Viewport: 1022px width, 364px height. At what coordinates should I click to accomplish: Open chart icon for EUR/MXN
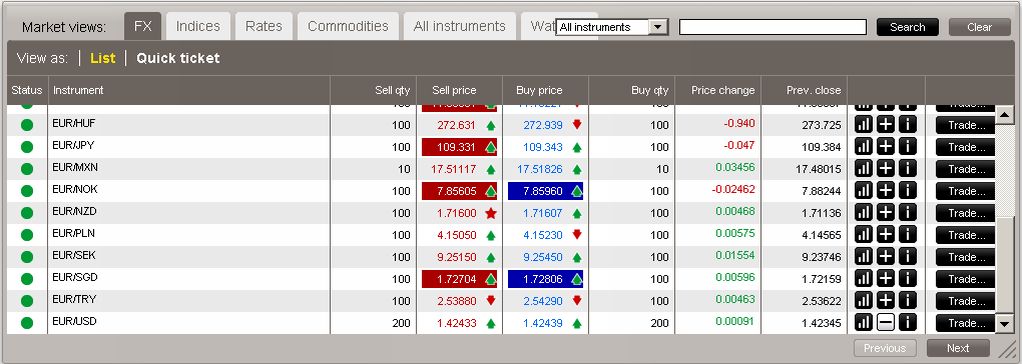pyautogui.click(x=863, y=169)
